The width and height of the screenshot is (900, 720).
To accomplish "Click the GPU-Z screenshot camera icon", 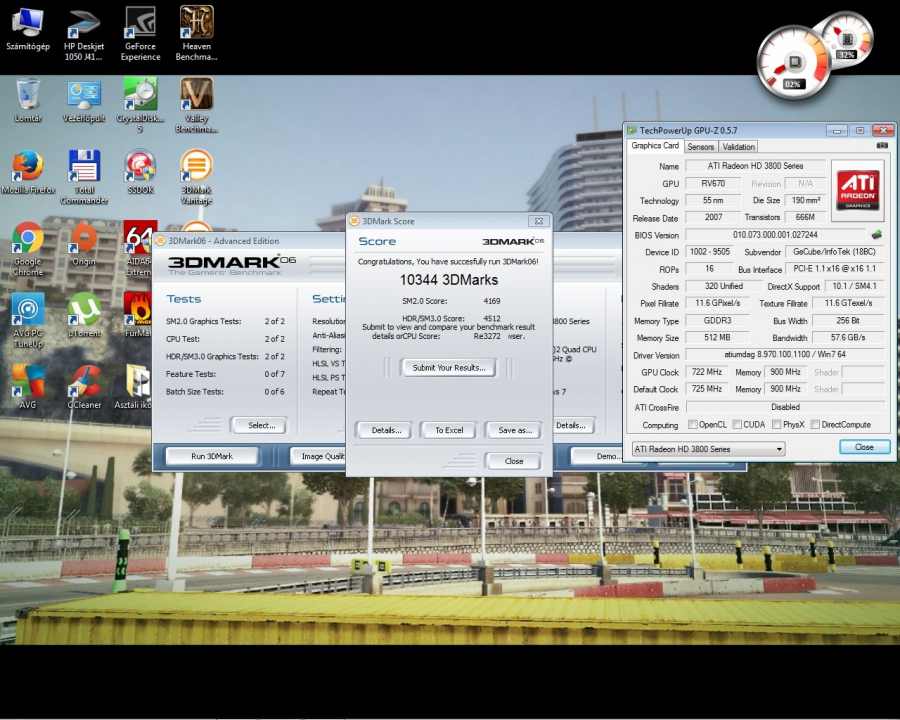I will coord(882,146).
